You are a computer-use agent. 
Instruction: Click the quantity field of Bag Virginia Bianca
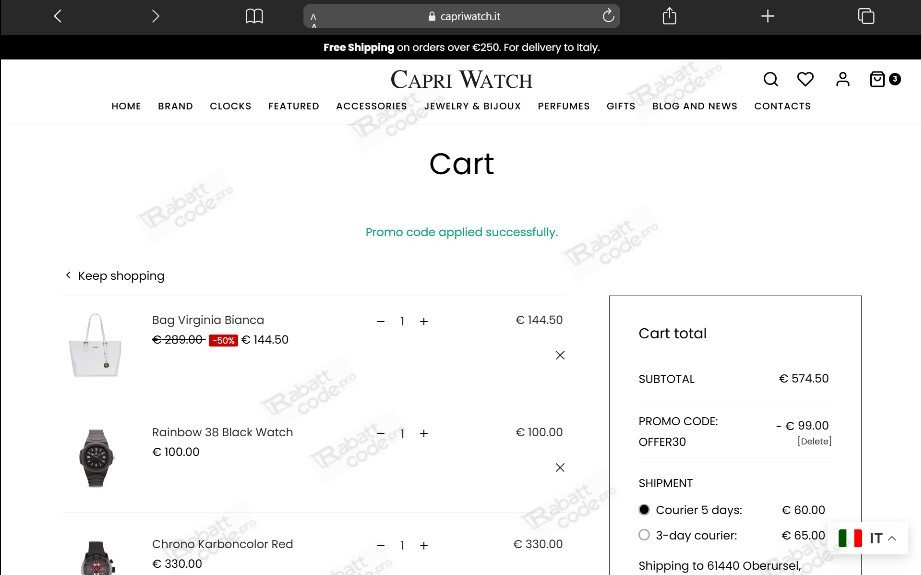pos(402,321)
